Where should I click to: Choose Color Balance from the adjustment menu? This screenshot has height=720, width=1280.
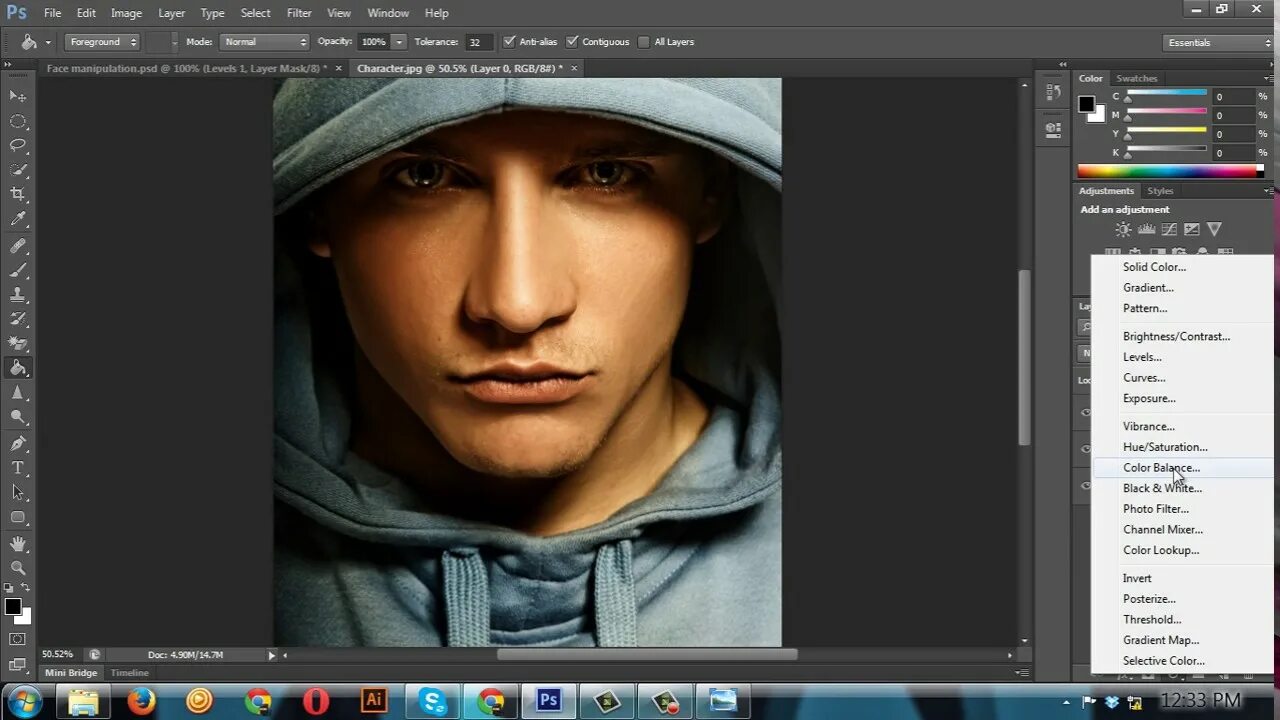click(x=1161, y=468)
